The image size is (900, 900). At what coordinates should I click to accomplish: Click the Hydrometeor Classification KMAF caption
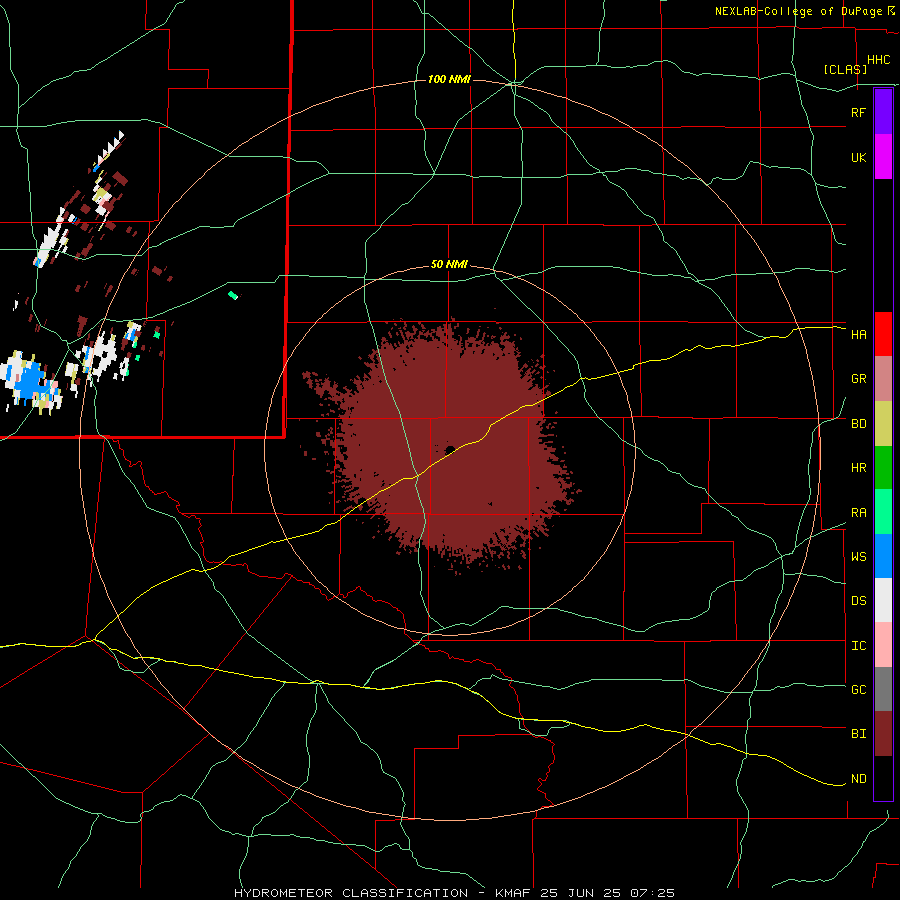[x=454, y=893]
